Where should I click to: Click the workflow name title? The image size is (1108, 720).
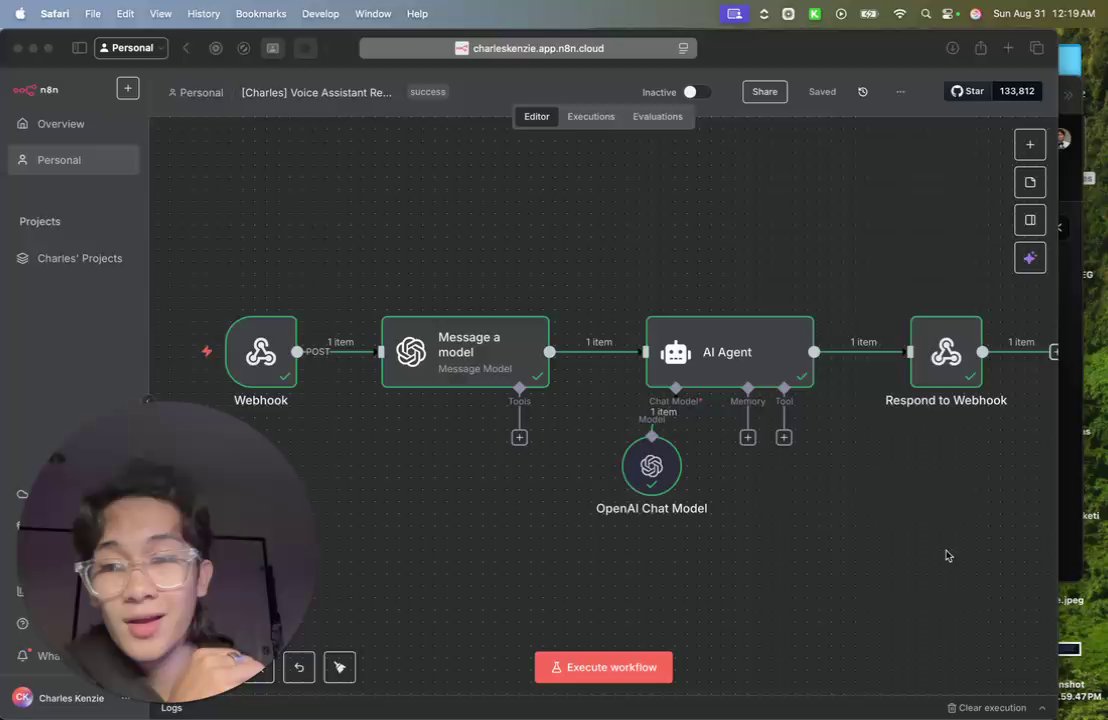[x=317, y=93]
